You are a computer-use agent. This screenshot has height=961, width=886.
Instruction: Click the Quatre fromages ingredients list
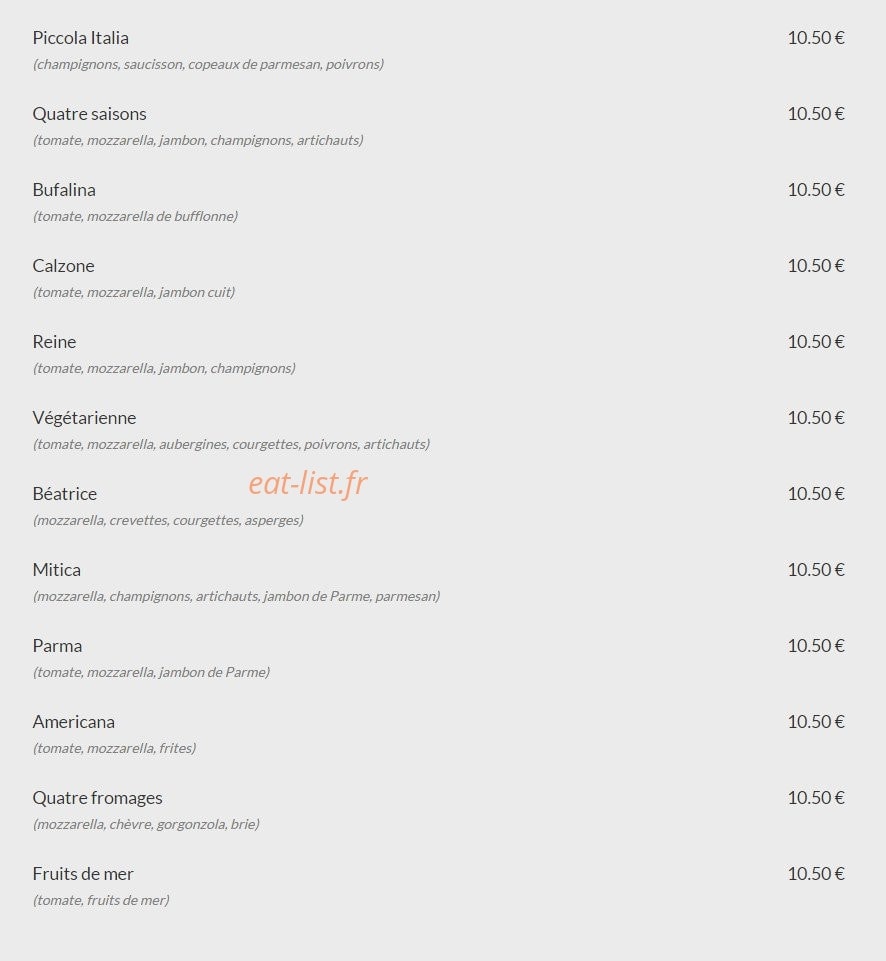click(146, 824)
